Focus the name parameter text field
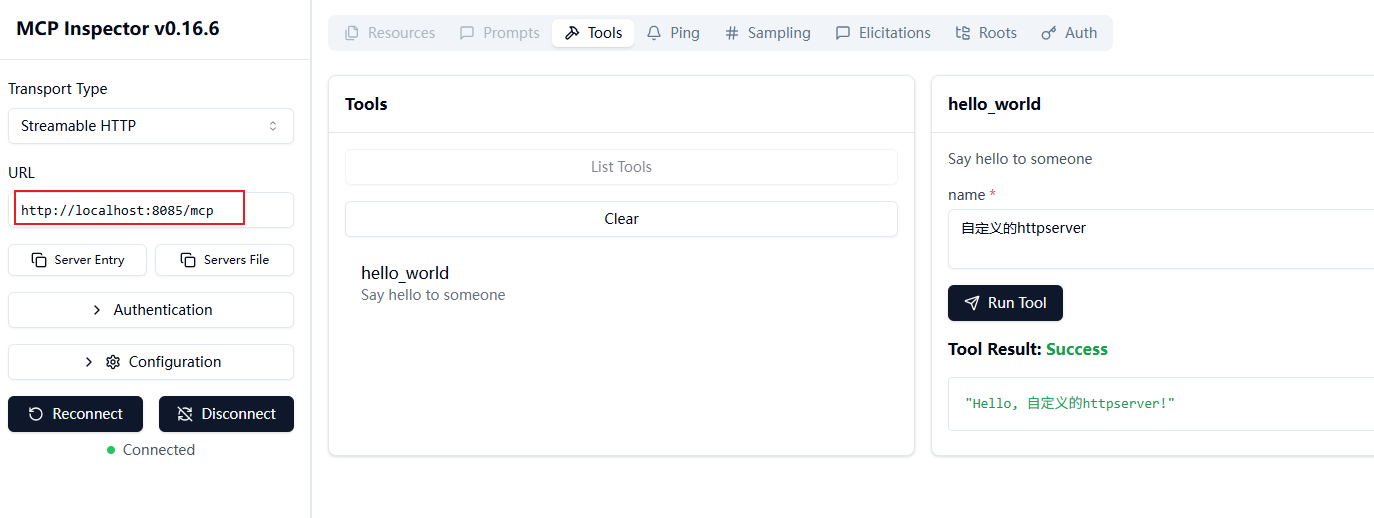This screenshot has width=1374, height=518. pyautogui.click(x=1161, y=239)
